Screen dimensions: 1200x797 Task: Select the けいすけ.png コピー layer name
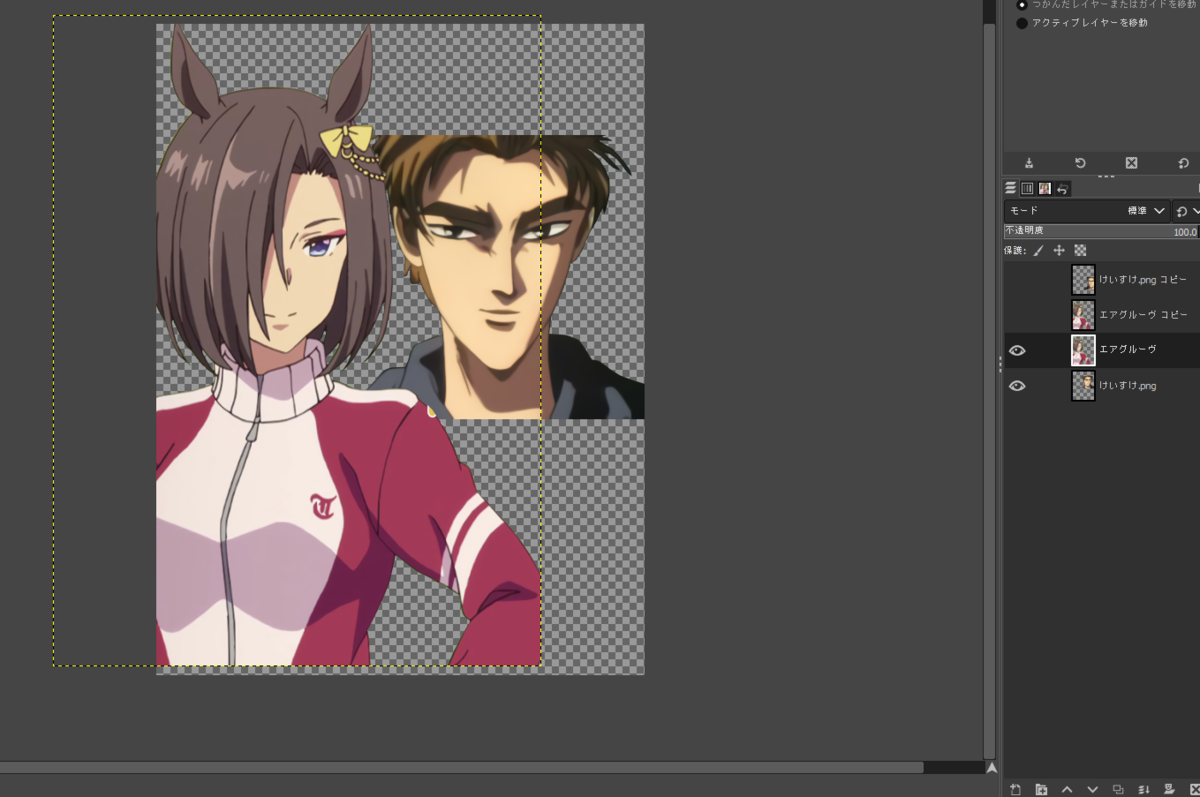point(1143,280)
